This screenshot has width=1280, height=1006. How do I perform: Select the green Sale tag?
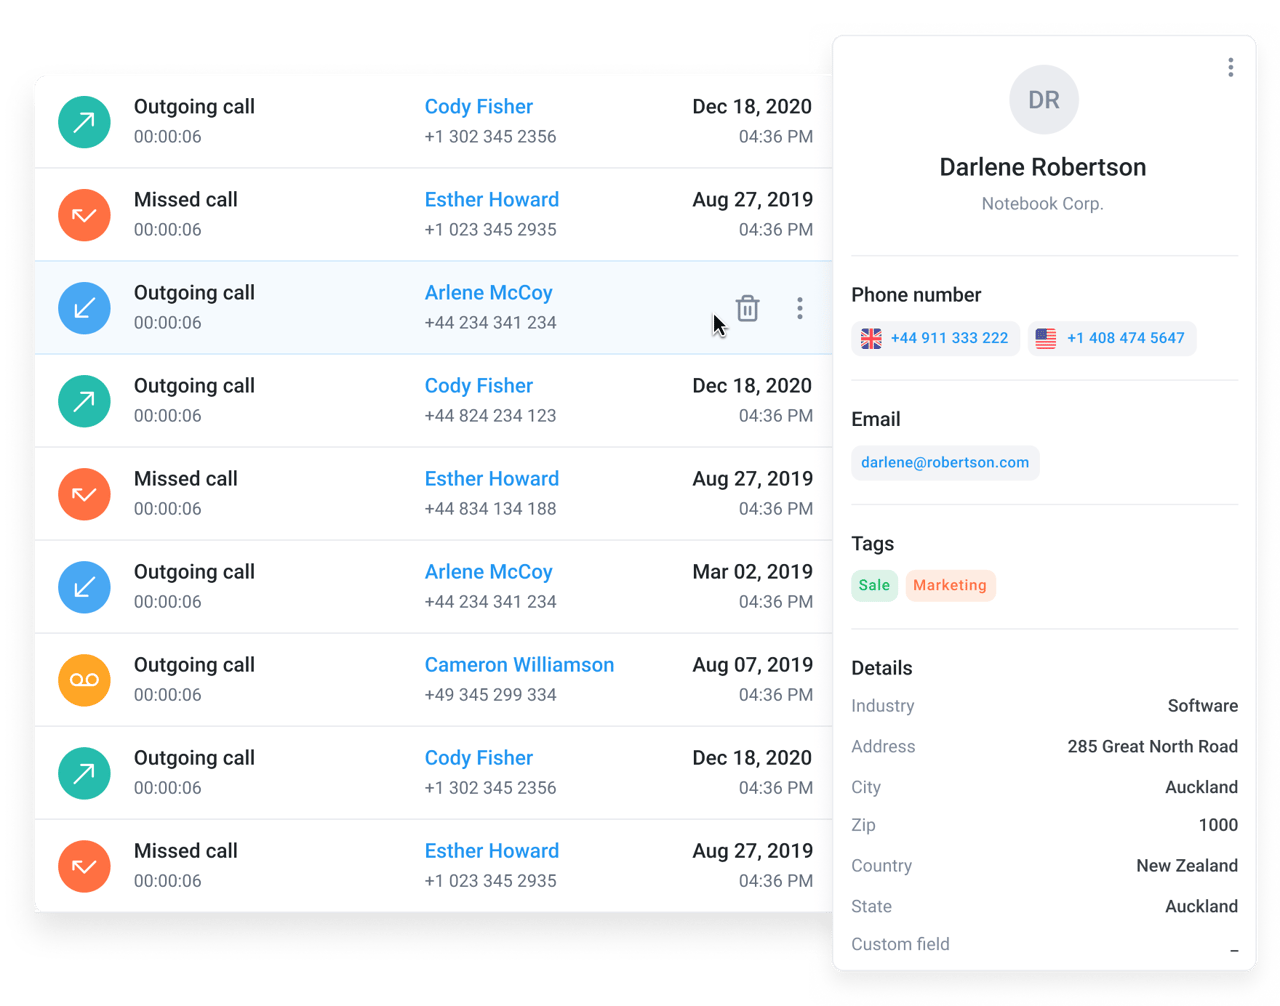(x=874, y=585)
